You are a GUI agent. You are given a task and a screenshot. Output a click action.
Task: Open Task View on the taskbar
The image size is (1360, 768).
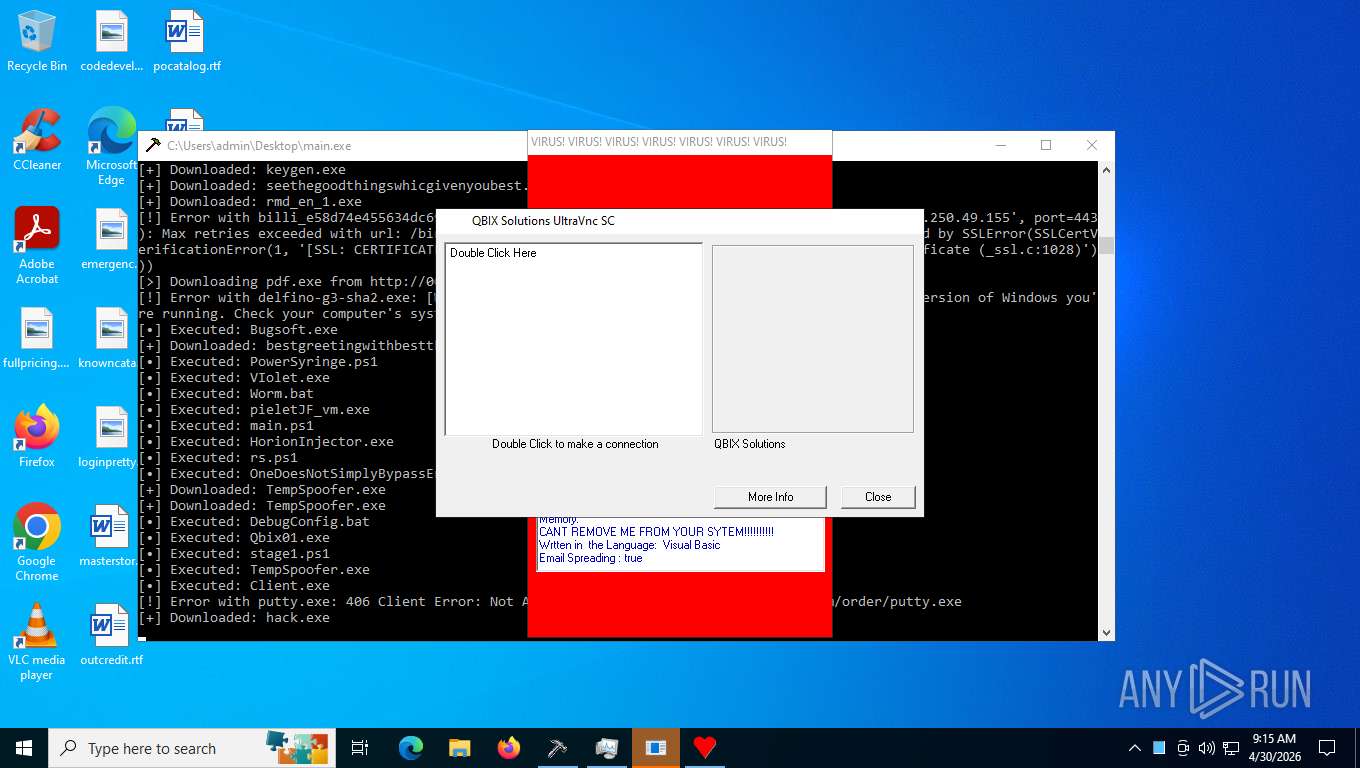pyautogui.click(x=360, y=748)
